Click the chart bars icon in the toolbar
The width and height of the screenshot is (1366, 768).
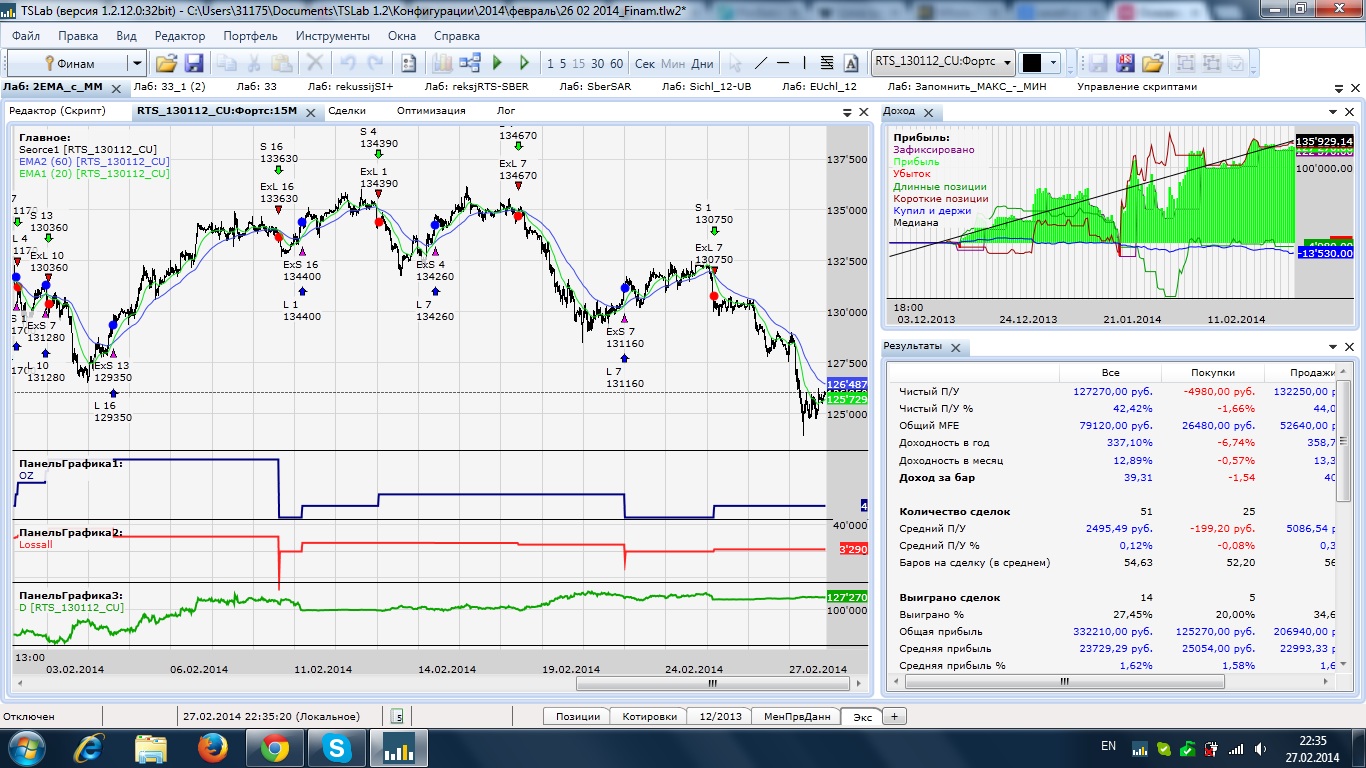coord(442,63)
